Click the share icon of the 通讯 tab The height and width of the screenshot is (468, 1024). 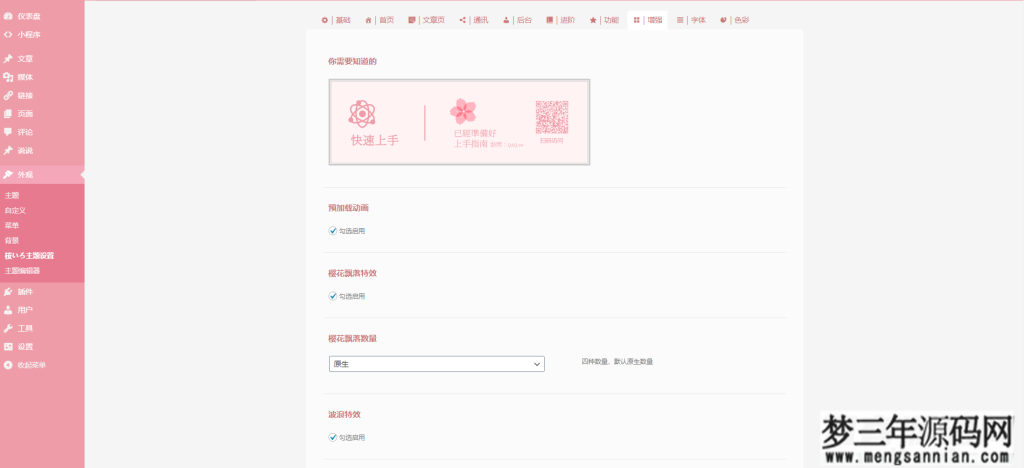click(x=462, y=20)
